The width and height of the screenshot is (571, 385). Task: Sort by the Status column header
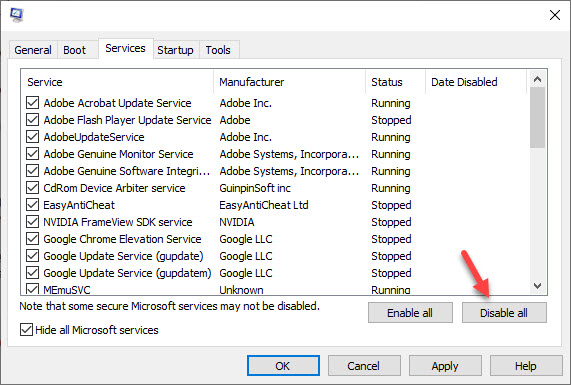pyautogui.click(x=395, y=82)
